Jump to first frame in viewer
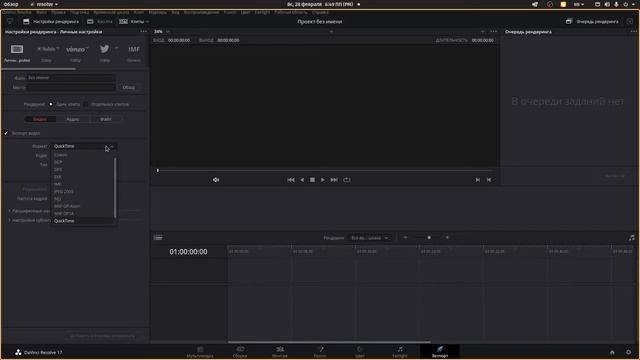This screenshot has height=360, width=640. click(x=291, y=180)
